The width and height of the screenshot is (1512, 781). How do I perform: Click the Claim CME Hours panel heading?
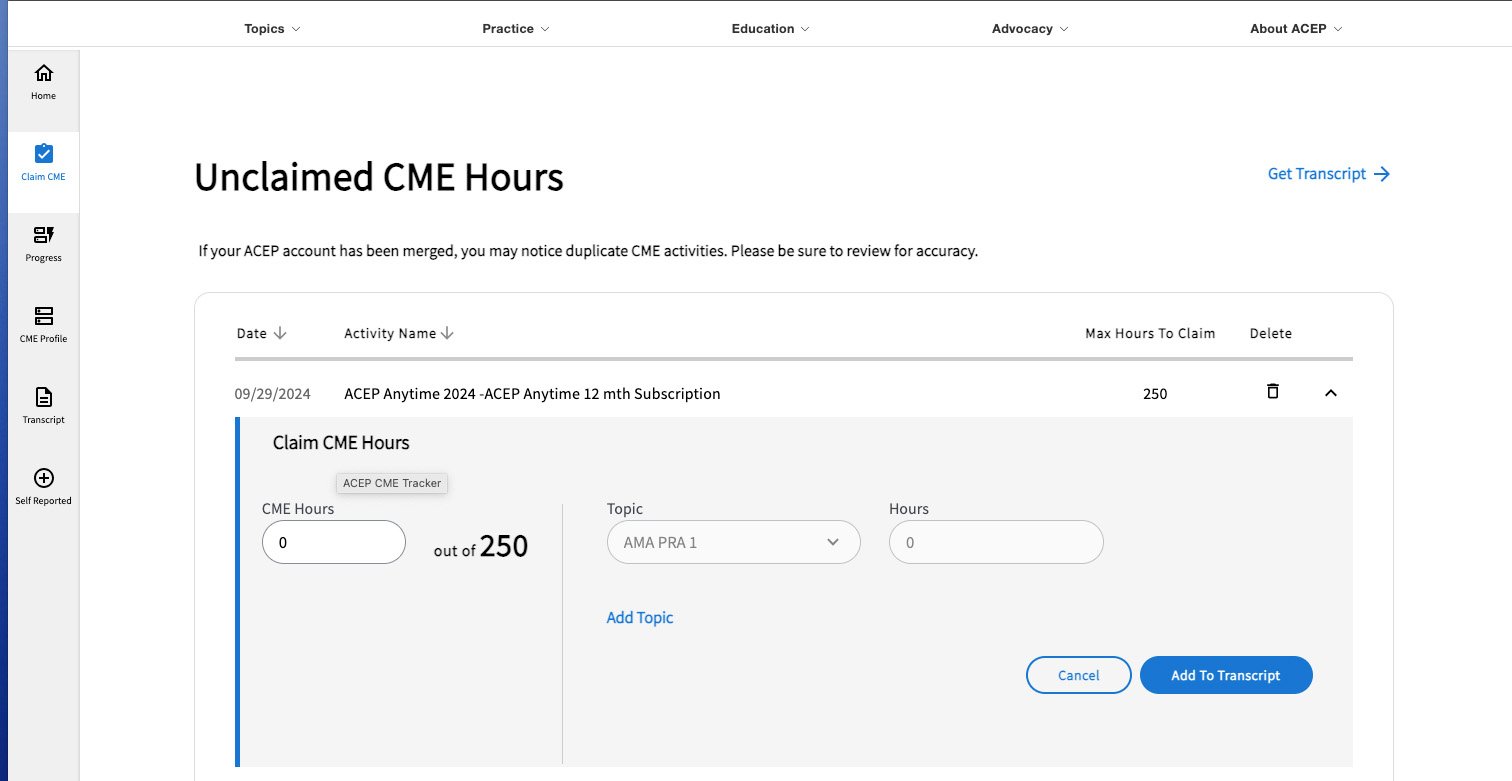341,443
